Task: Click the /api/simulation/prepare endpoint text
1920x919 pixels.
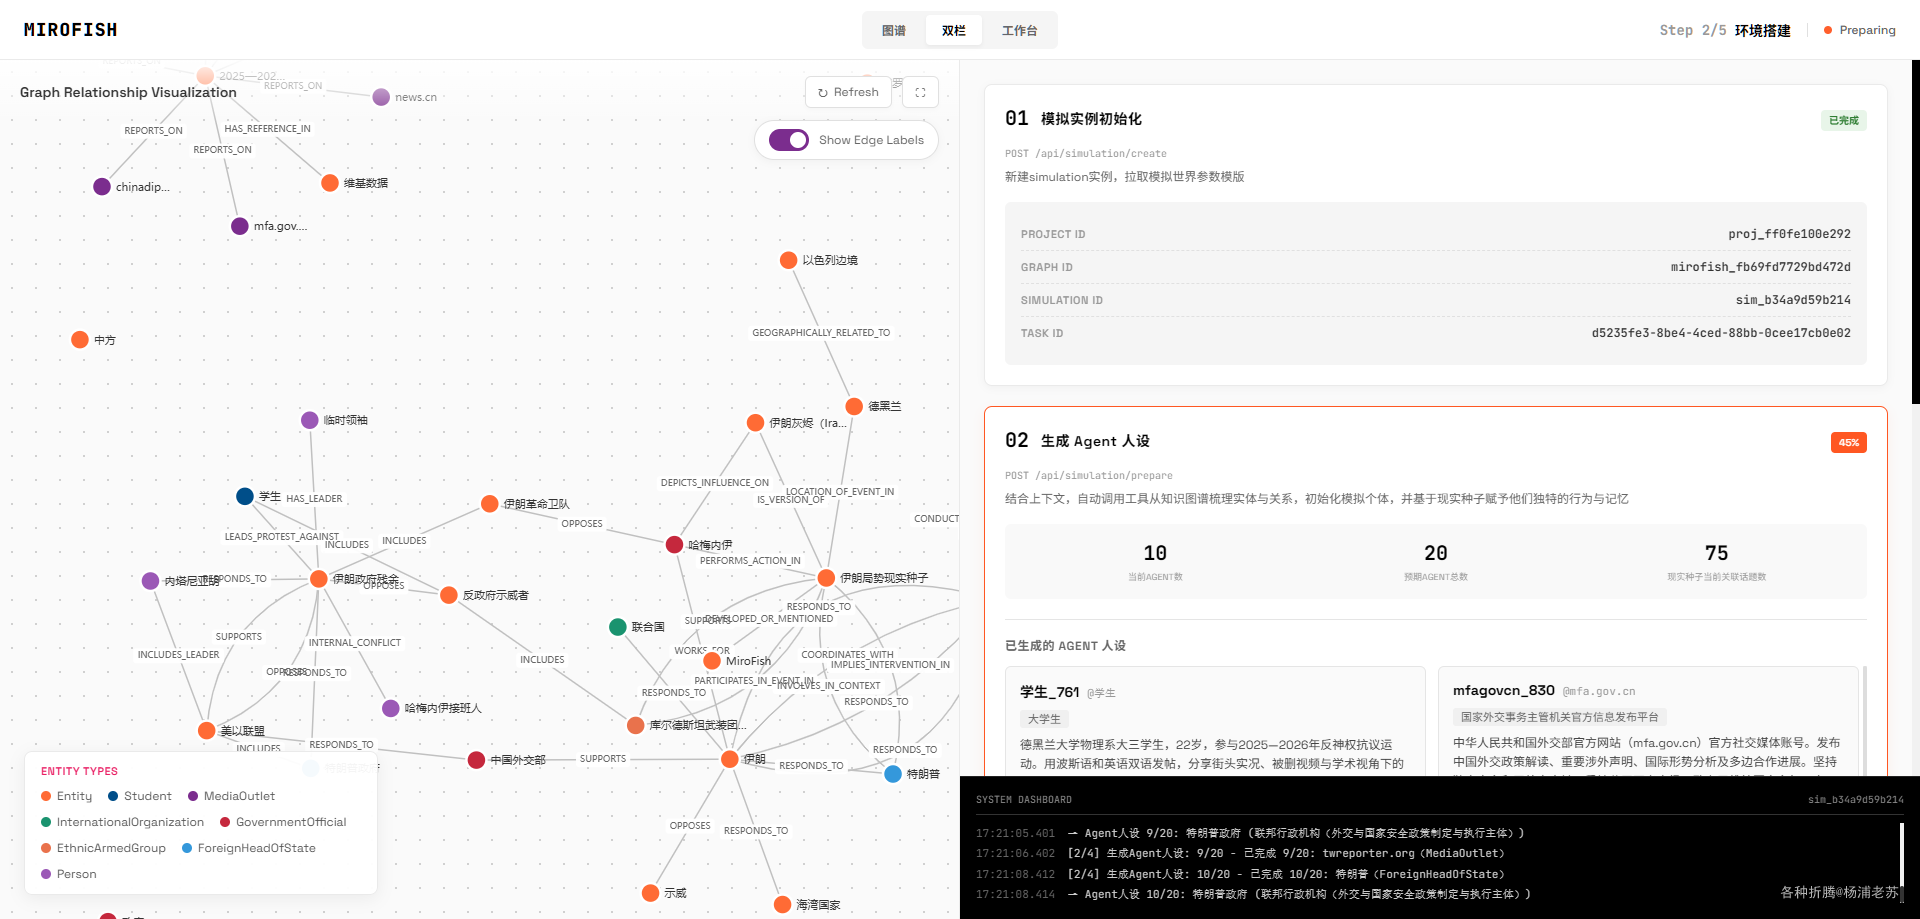Action: point(1104,476)
